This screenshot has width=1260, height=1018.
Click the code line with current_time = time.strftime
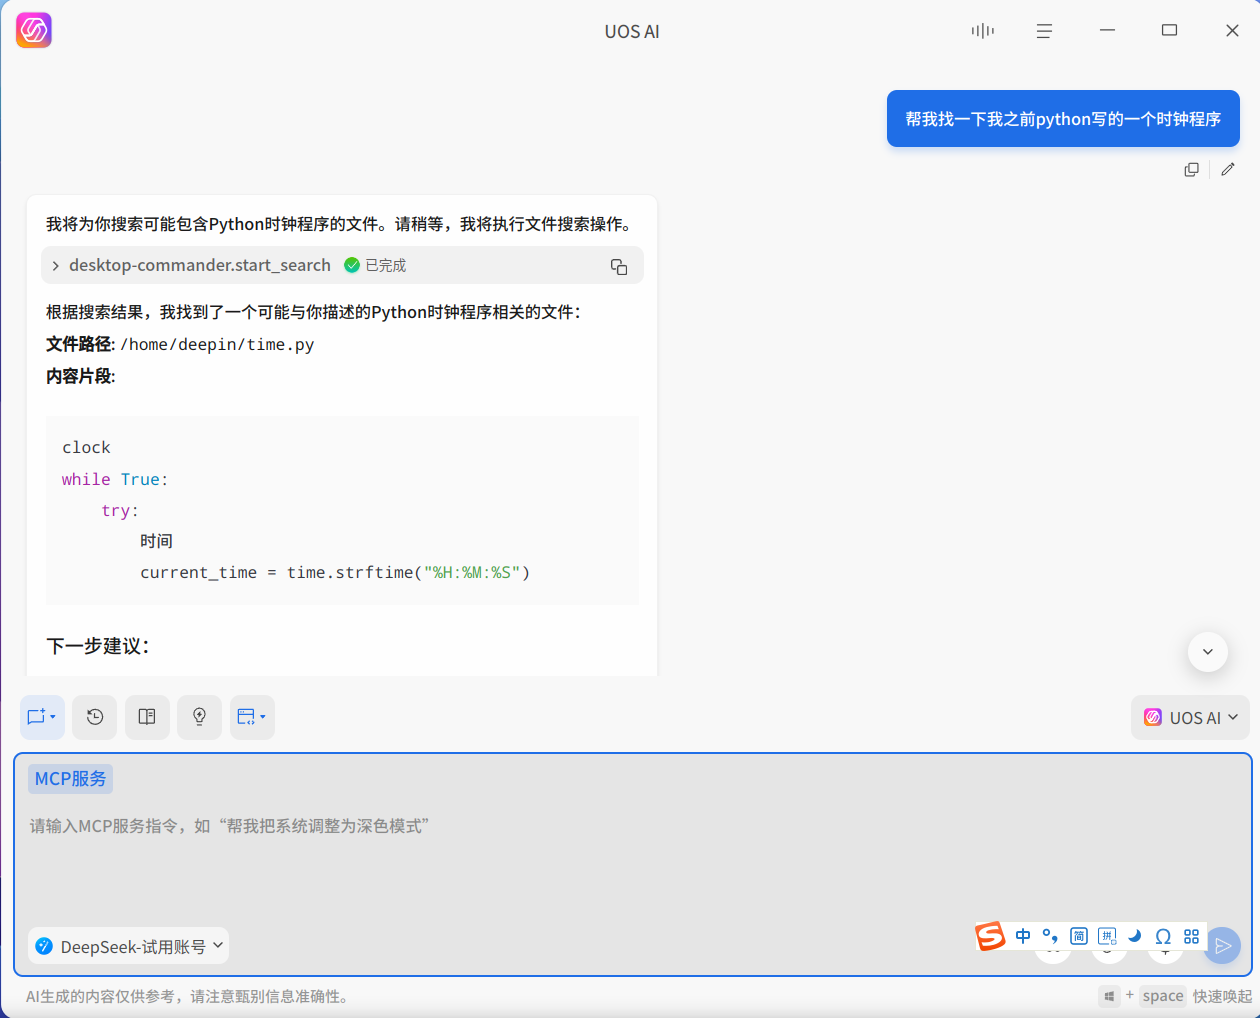tap(335, 573)
